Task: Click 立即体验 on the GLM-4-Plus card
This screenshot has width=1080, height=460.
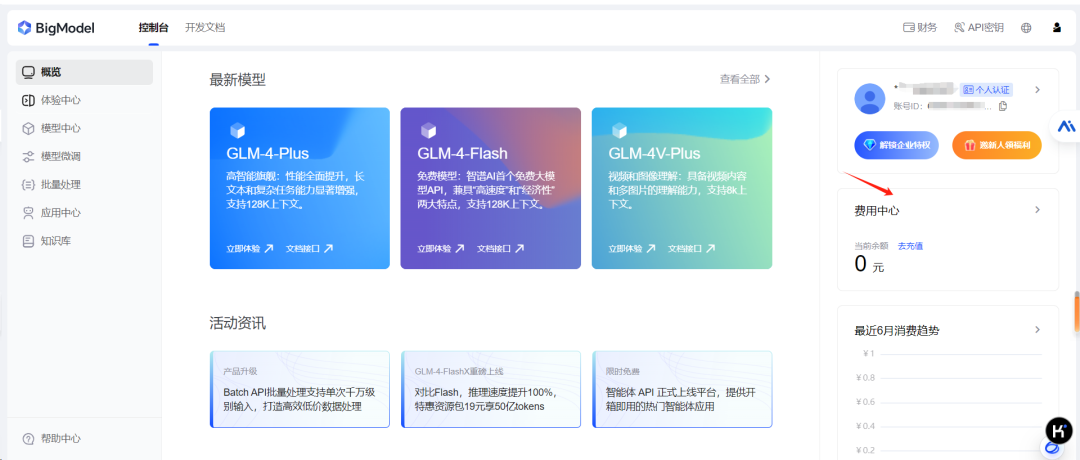Action: click(249, 249)
